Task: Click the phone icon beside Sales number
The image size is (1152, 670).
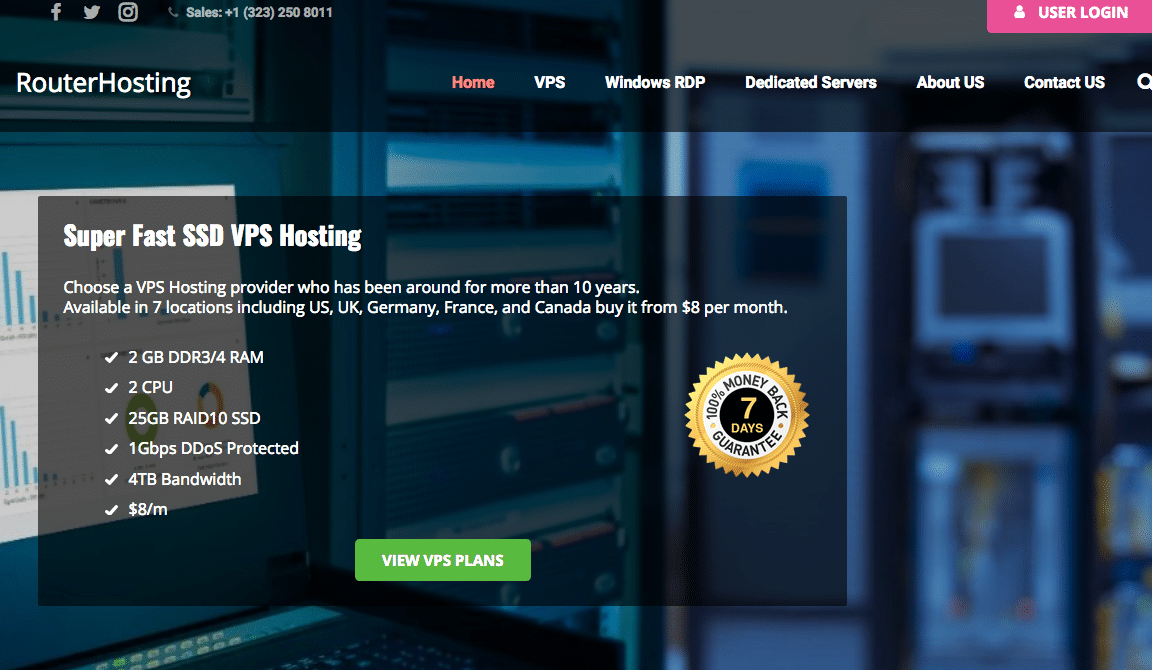Action: 173,12
